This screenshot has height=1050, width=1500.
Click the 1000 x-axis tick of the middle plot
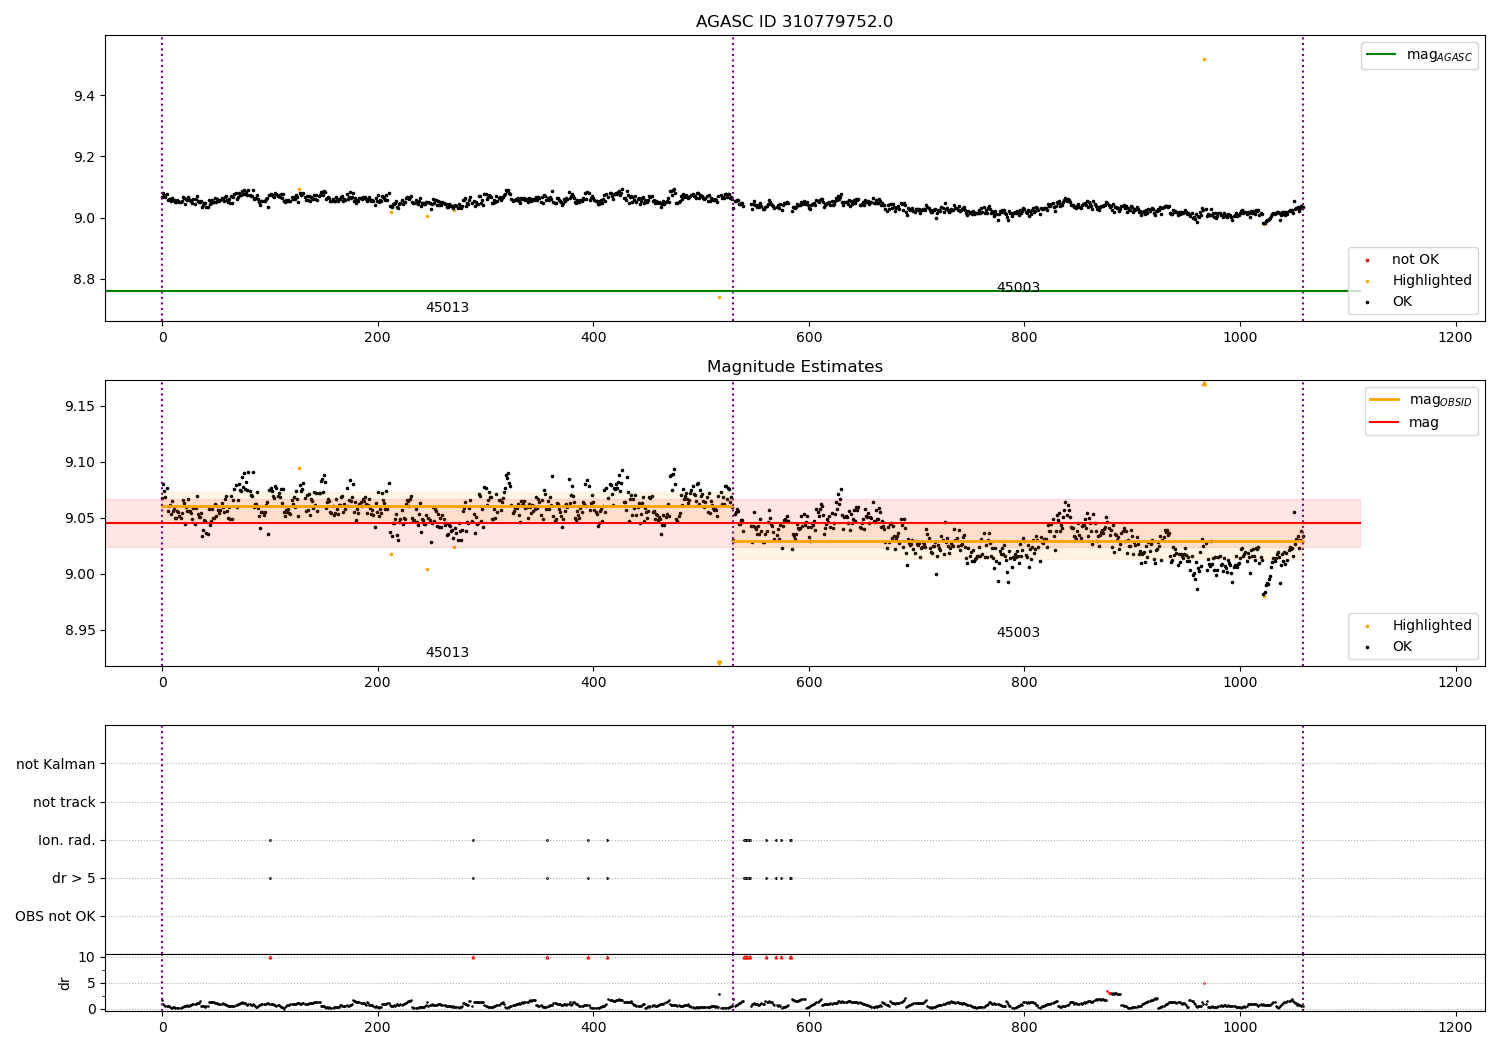click(x=1240, y=683)
